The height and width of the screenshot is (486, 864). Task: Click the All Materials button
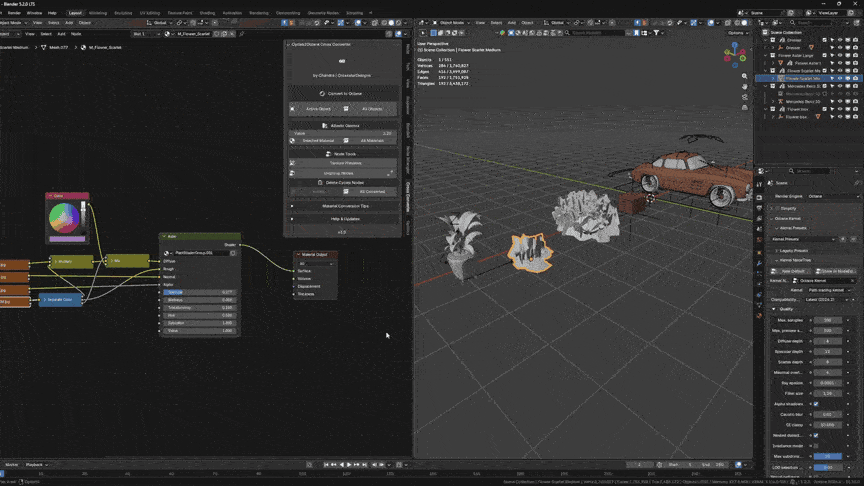point(370,141)
